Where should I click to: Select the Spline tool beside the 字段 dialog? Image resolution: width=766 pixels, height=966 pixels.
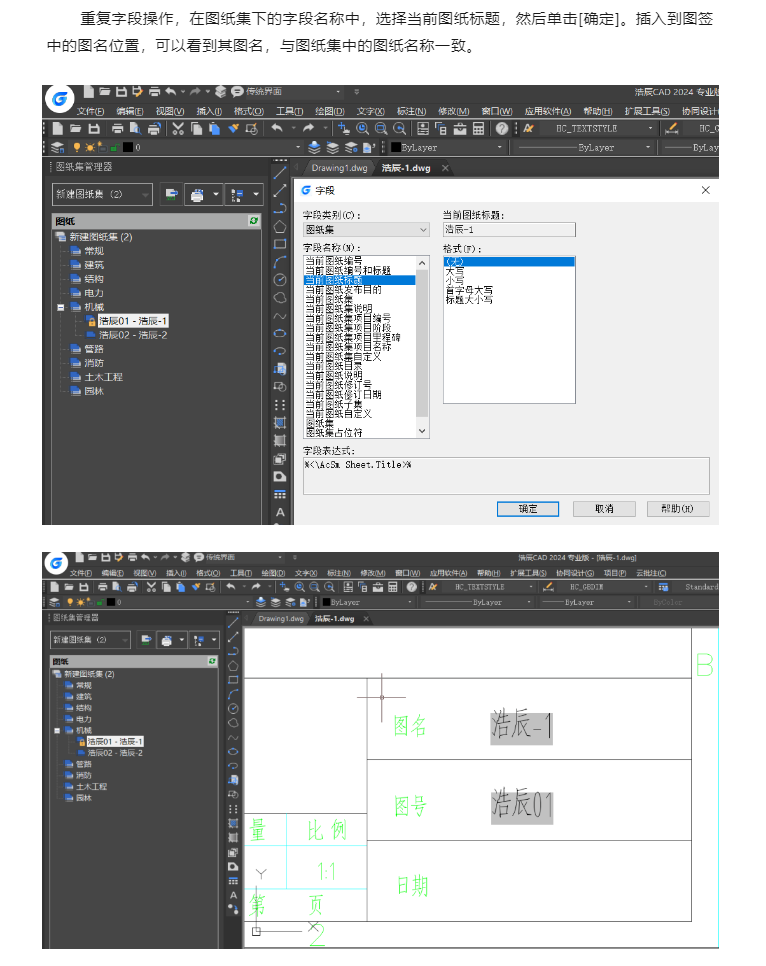pos(280,315)
